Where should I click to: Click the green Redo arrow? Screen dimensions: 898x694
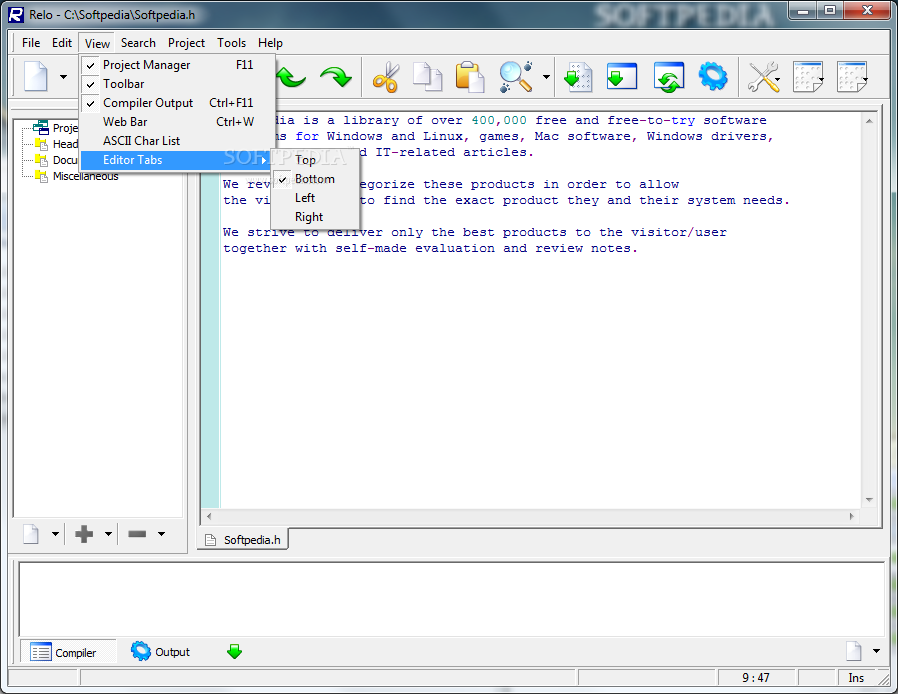coord(336,76)
